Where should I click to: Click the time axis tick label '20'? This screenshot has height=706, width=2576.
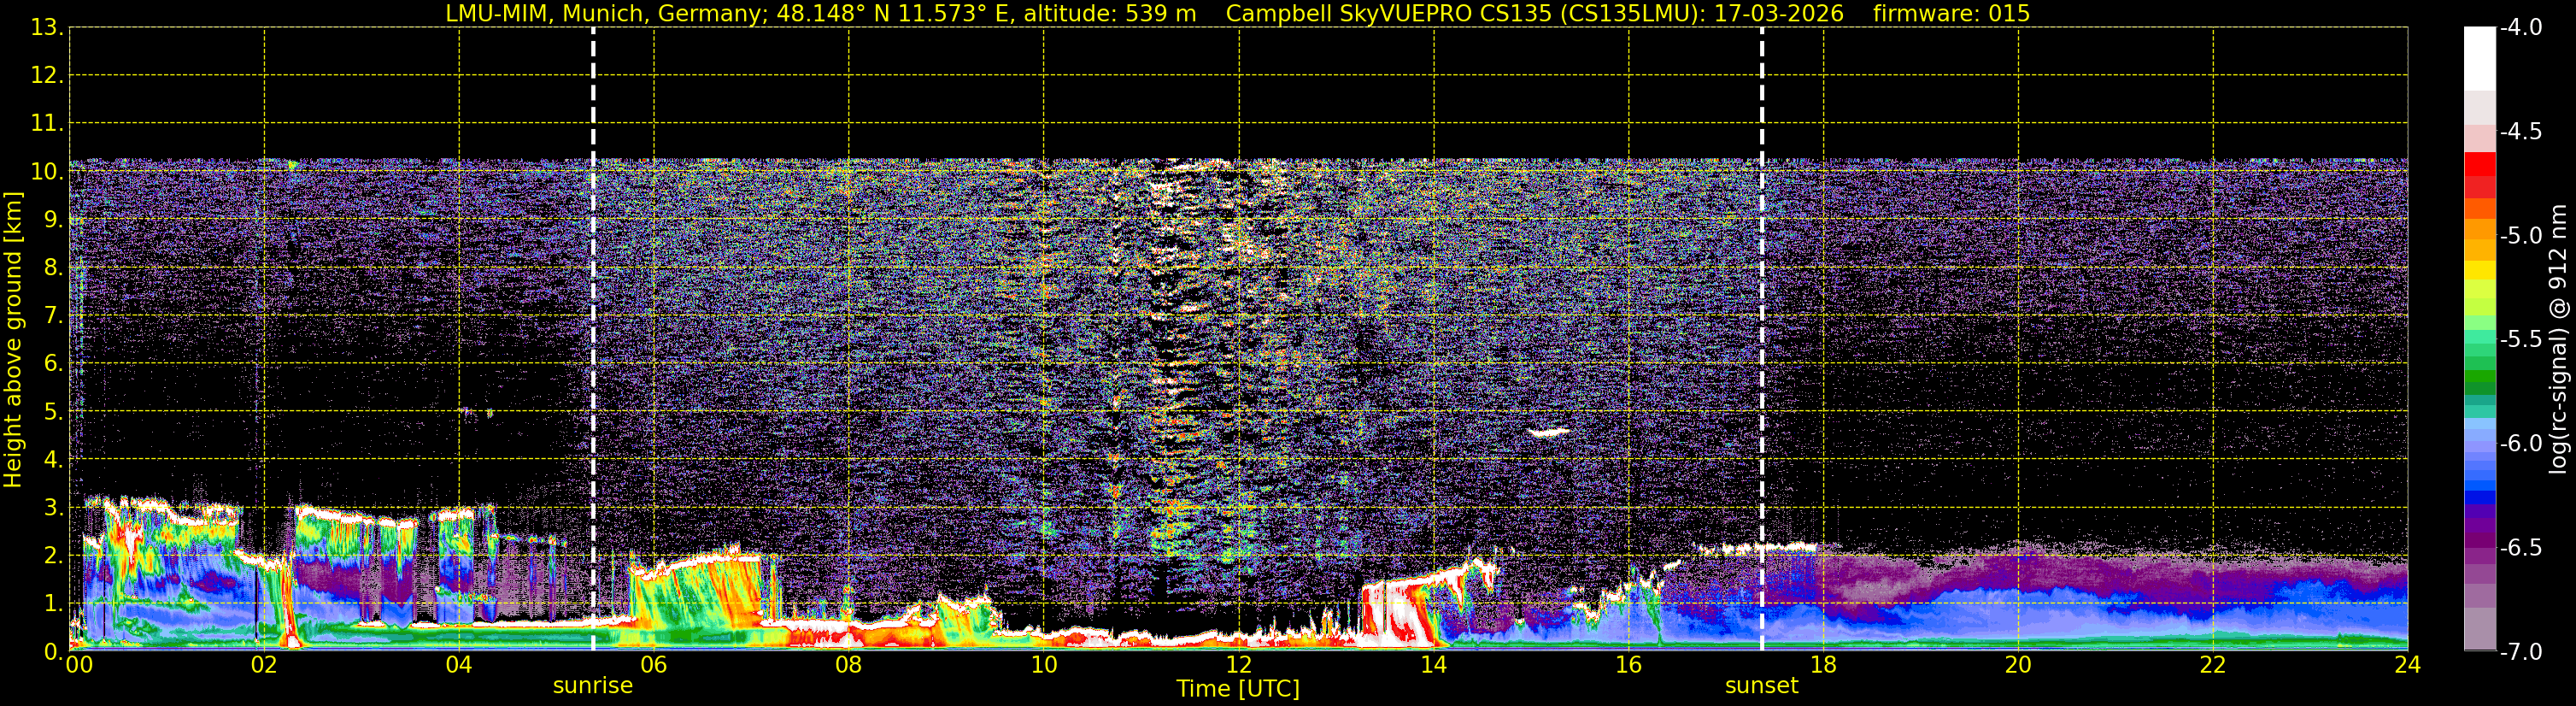[x=2018, y=665]
